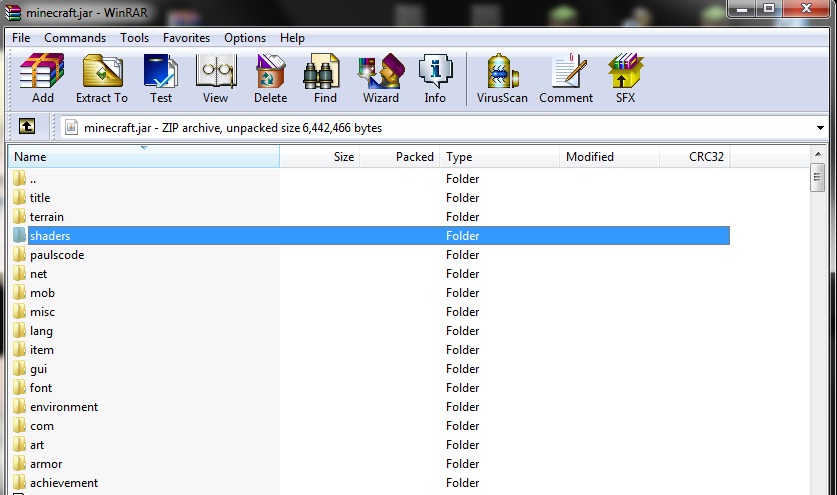Select the 'art' folder name

[37, 445]
